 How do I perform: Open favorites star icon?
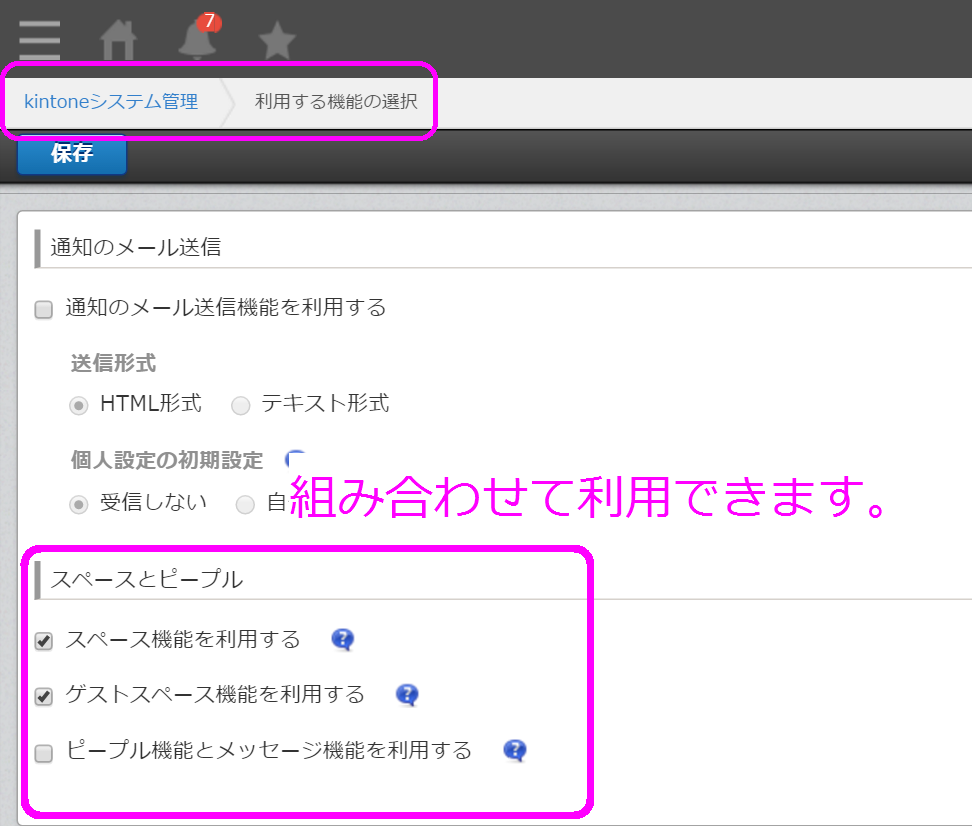tap(277, 40)
